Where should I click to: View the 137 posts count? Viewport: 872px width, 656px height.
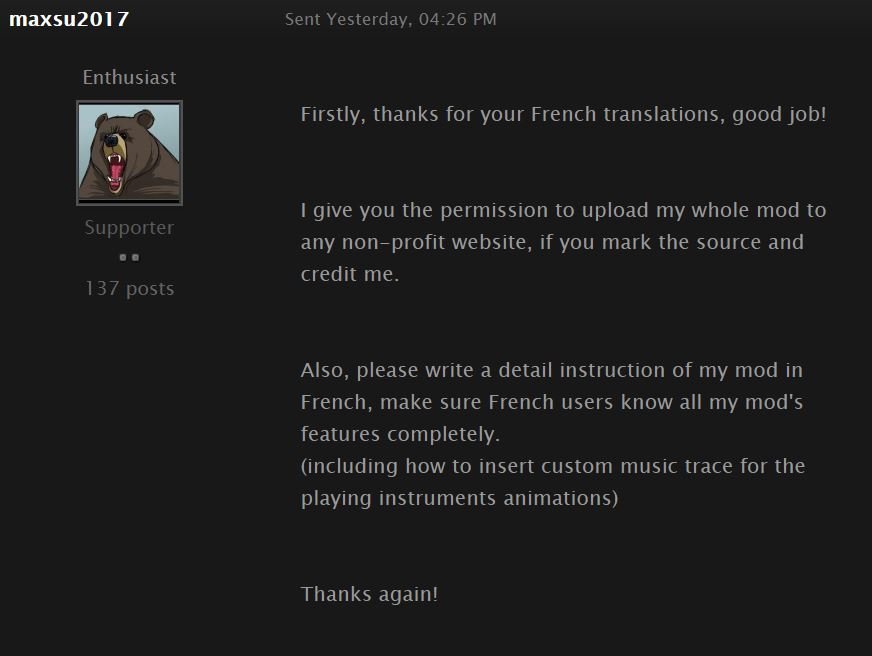129,289
